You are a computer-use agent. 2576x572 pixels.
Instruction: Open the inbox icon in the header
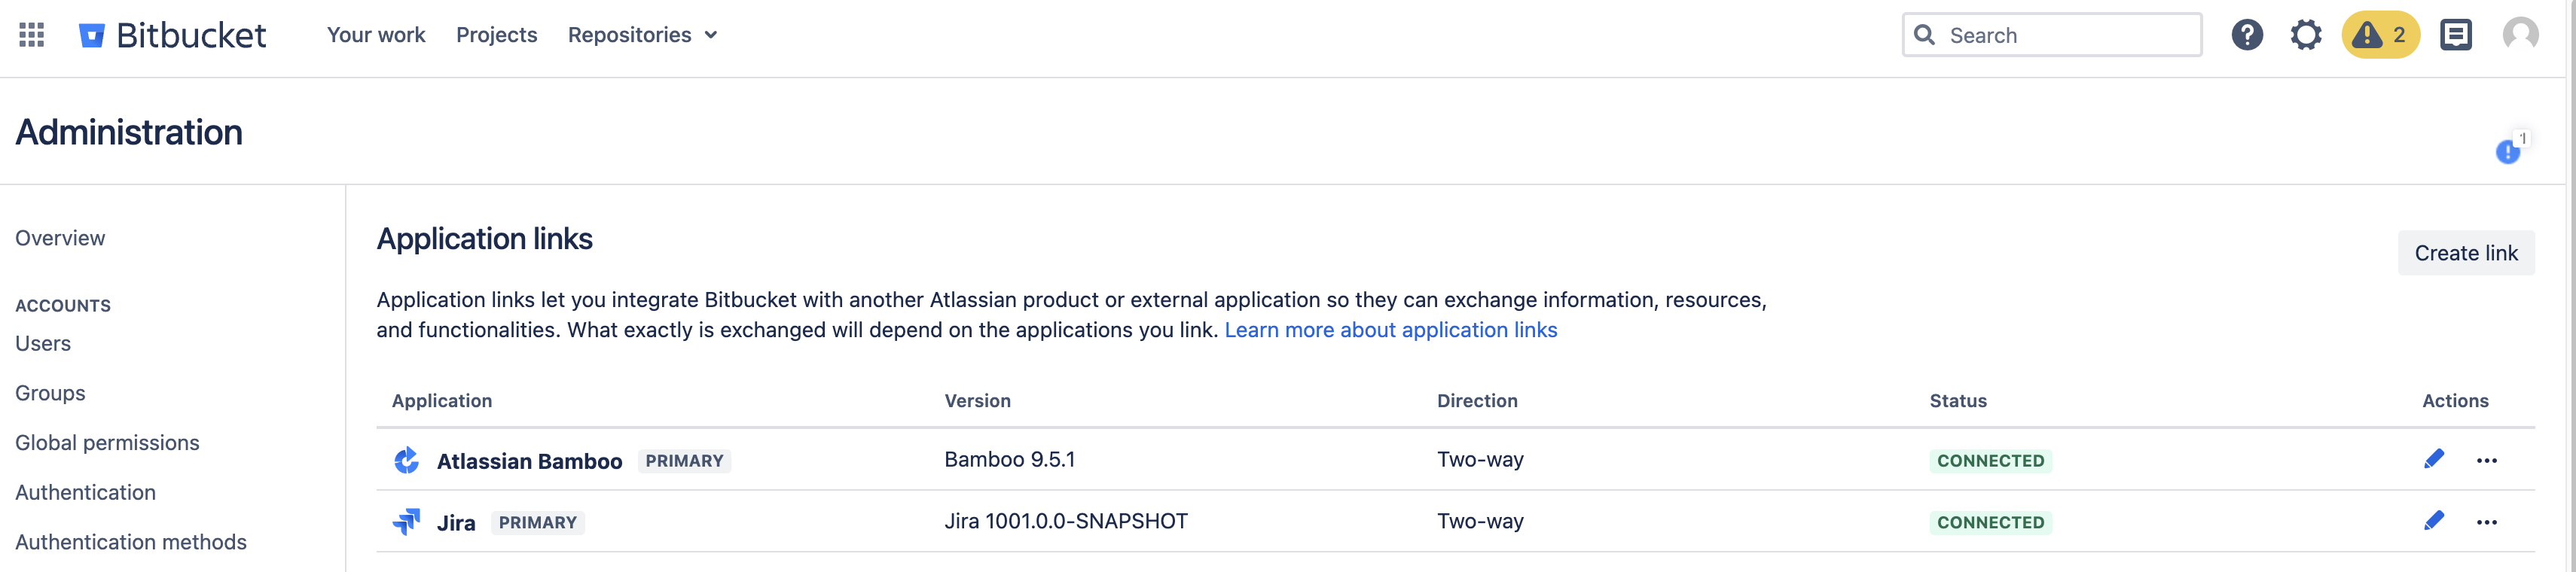[x=2455, y=35]
